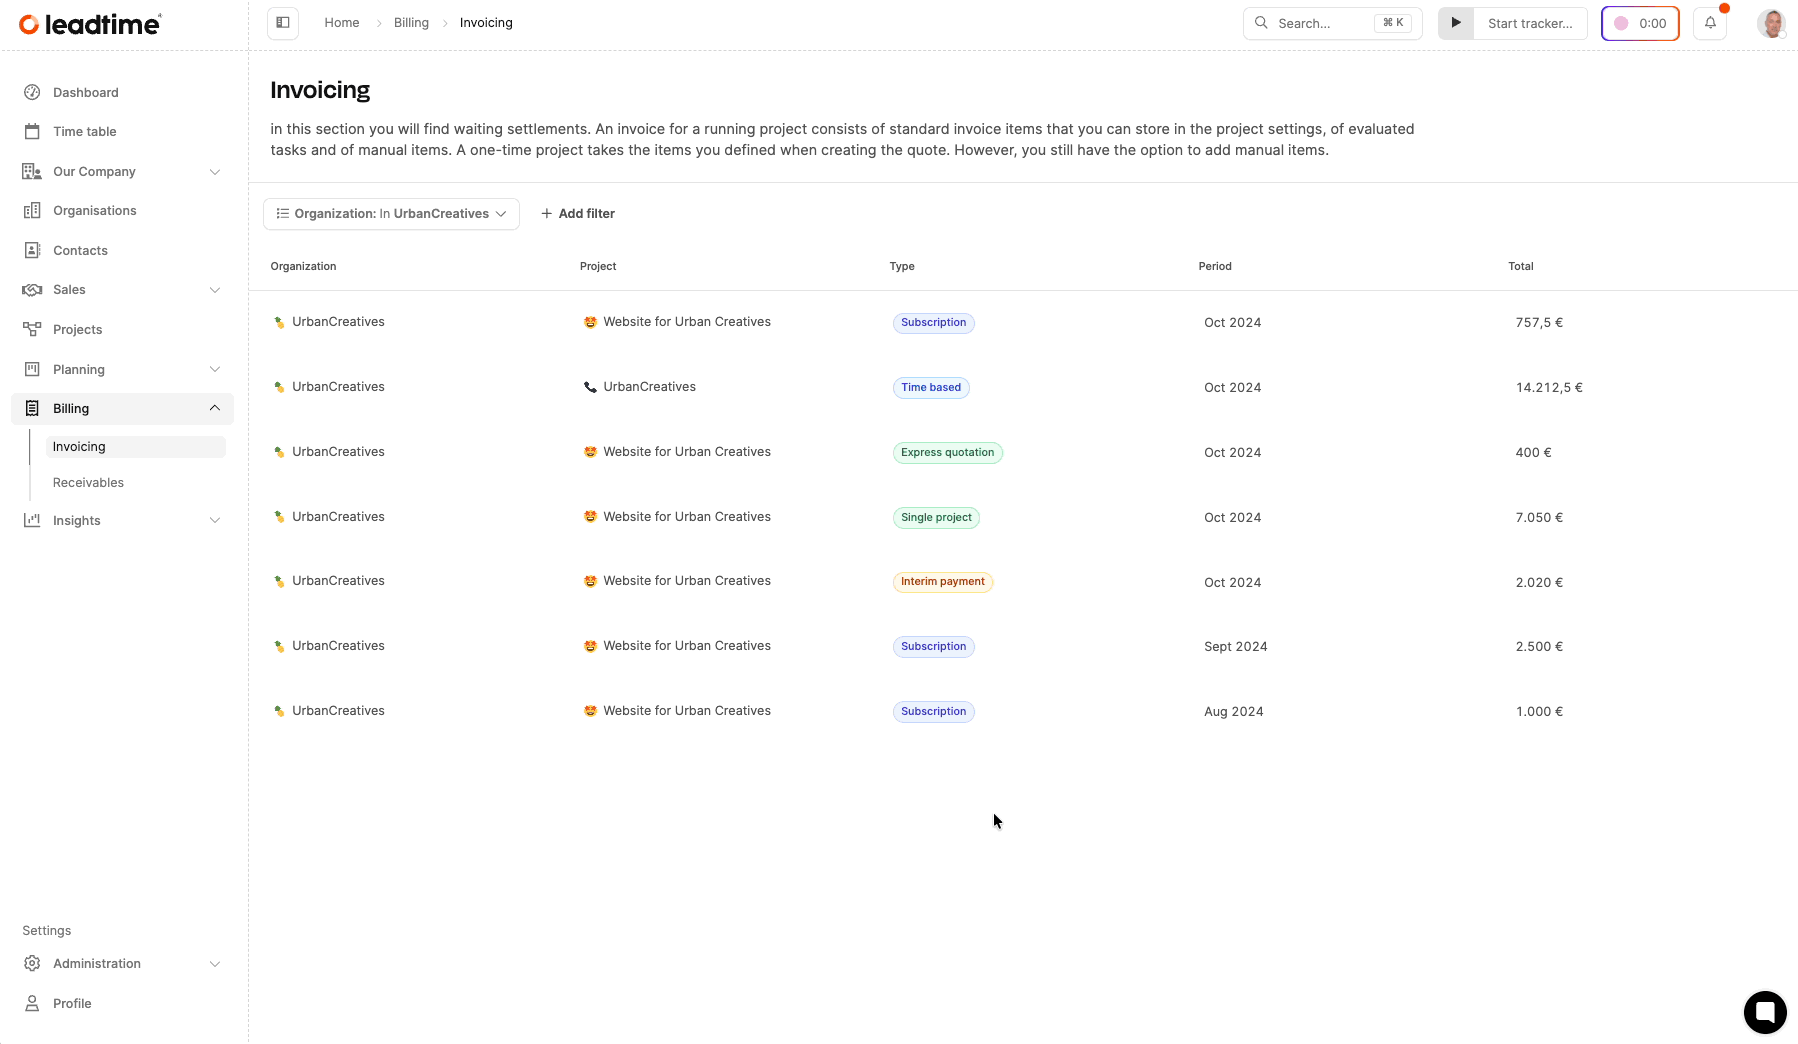Open the chat support bubble
1798x1044 pixels.
[x=1765, y=1012]
